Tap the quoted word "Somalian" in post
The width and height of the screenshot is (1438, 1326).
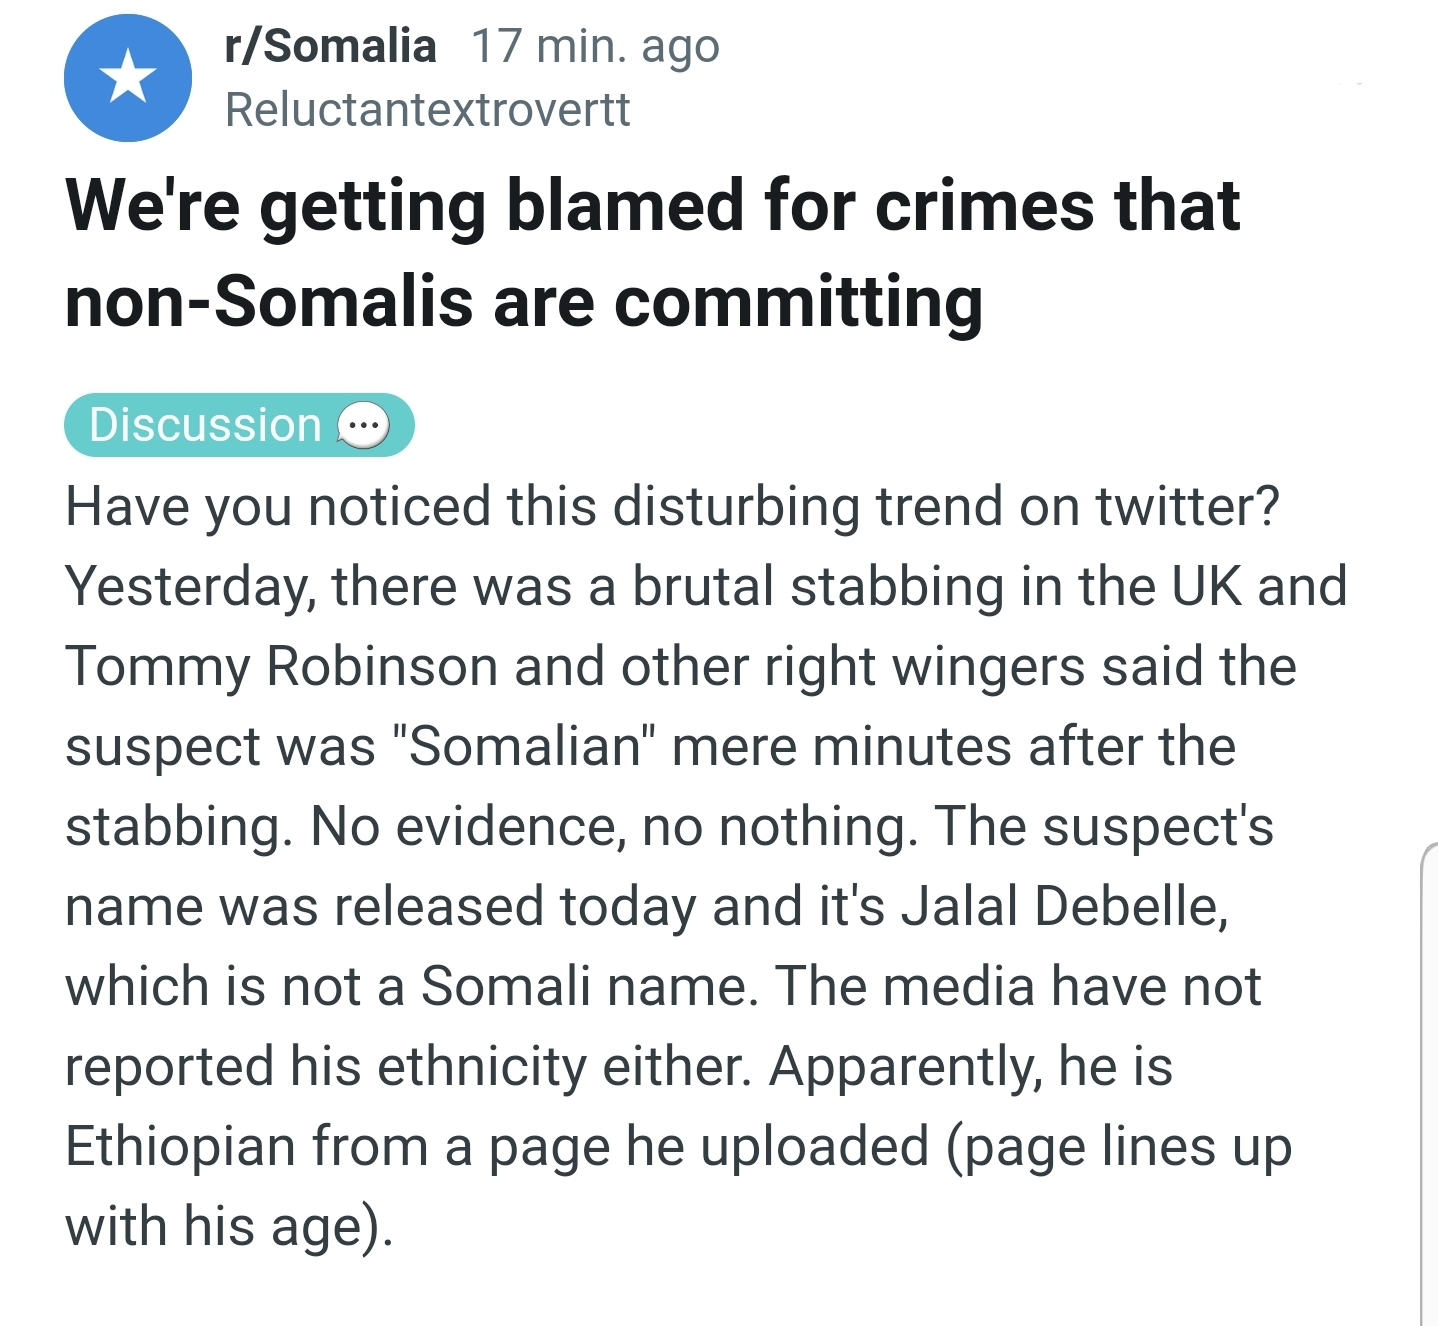(525, 746)
